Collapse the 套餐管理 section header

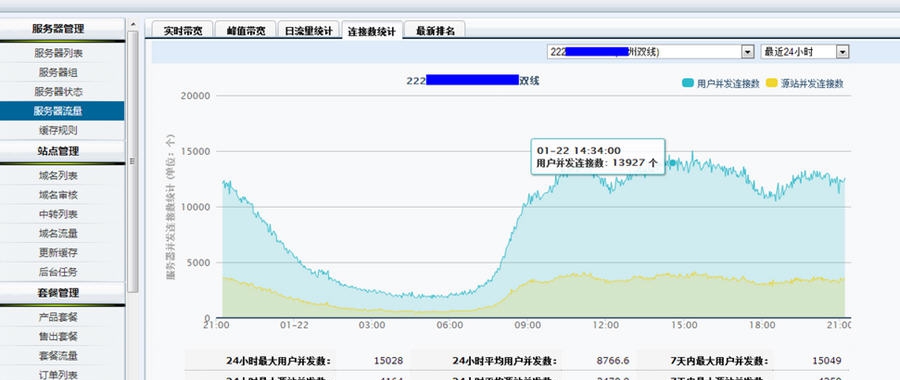click(62, 292)
